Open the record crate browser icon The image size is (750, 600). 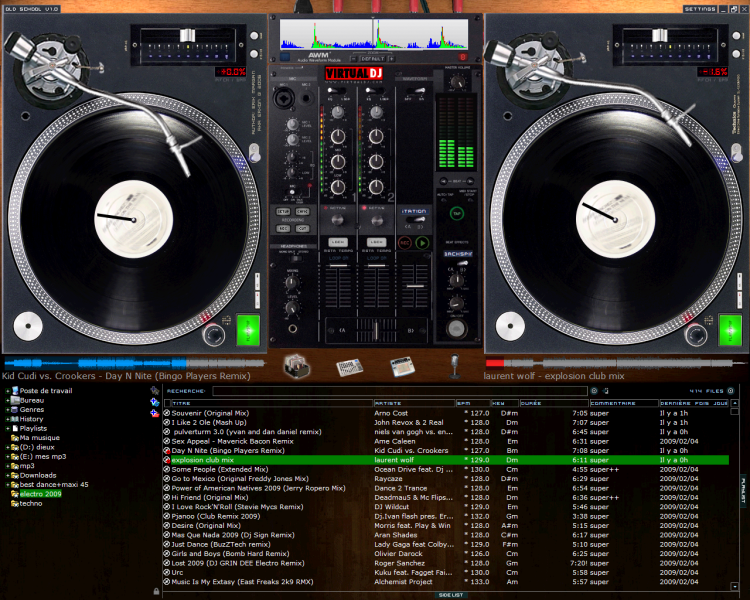(297, 366)
